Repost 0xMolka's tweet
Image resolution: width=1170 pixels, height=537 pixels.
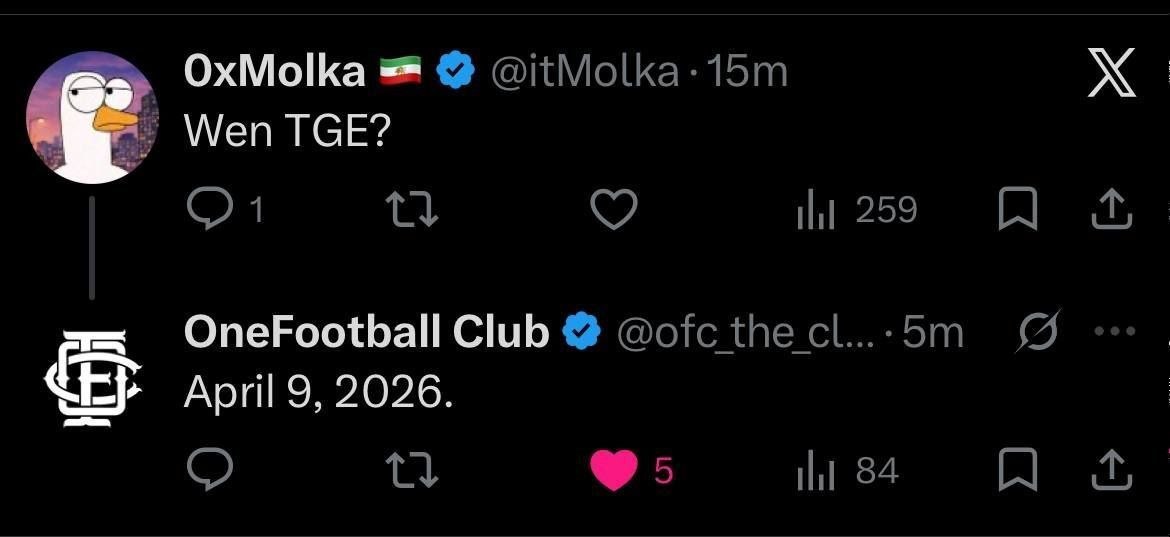(x=412, y=209)
